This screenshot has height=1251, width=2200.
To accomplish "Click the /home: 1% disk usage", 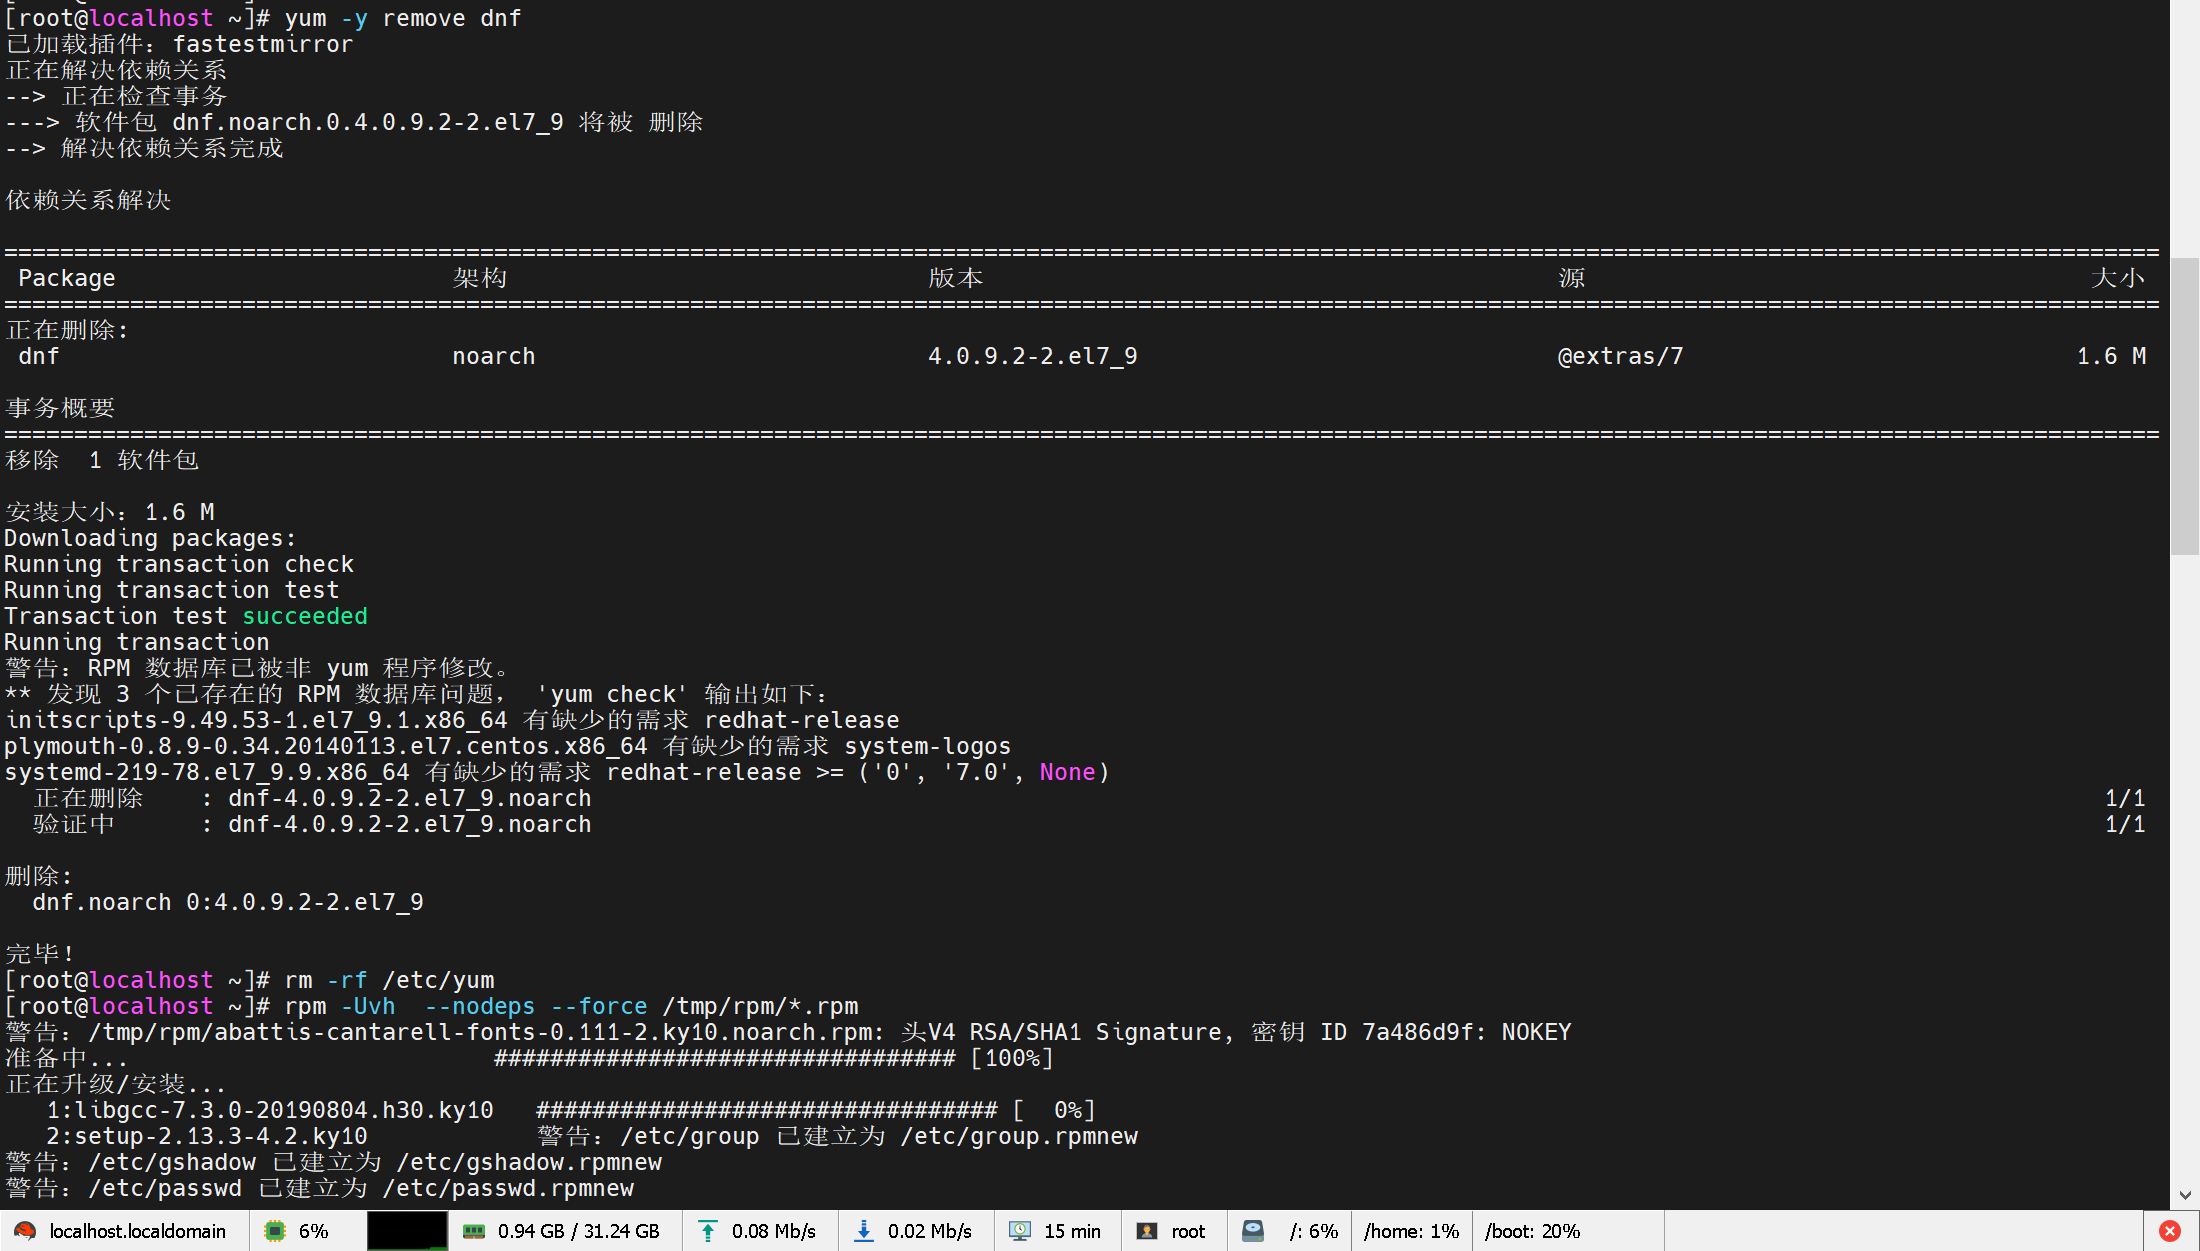I will (x=1411, y=1231).
